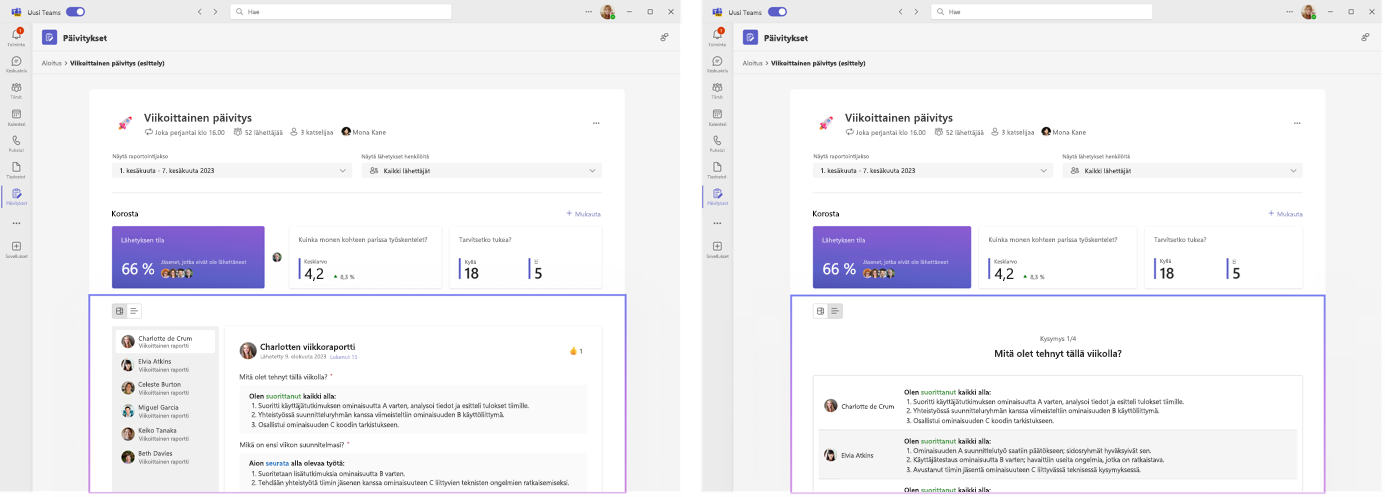Open Tiedostot in left window sidebar
Screen dimensions: 1385x497
click(16, 169)
